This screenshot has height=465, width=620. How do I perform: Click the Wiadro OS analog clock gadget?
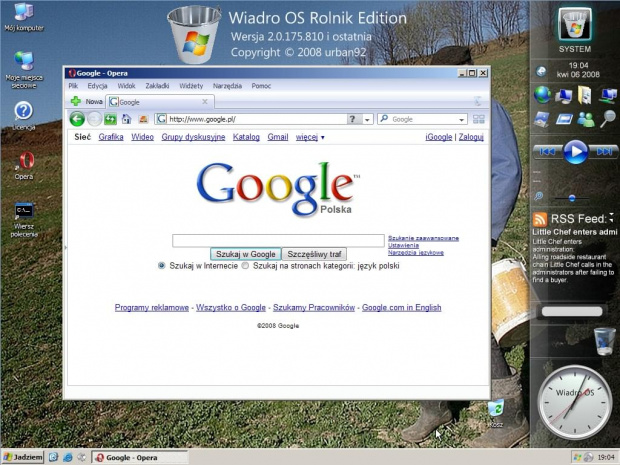(x=575, y=403)
